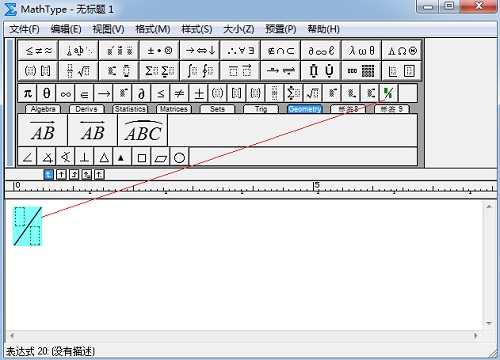Click the upper-left numerator slot in equation
Viewport: 500px width, 360px height.
20,217
